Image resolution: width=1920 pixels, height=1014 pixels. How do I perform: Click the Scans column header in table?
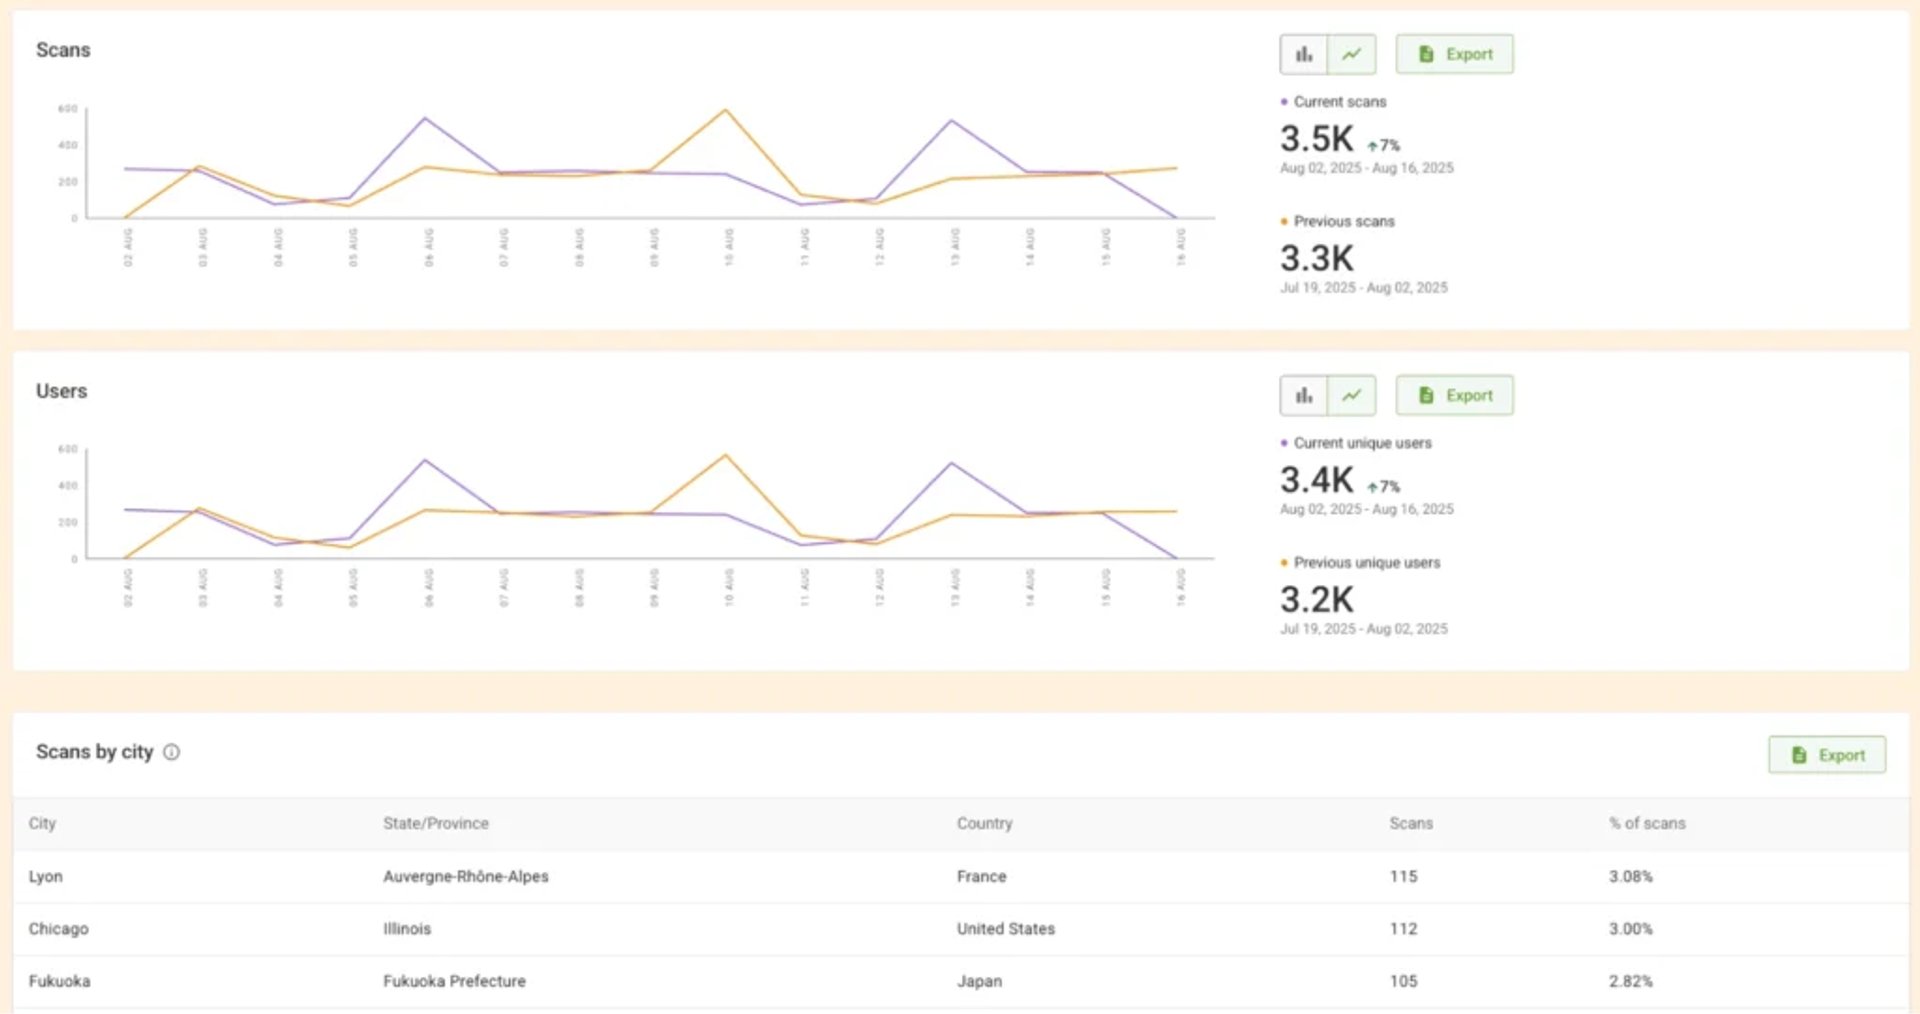1411,823
